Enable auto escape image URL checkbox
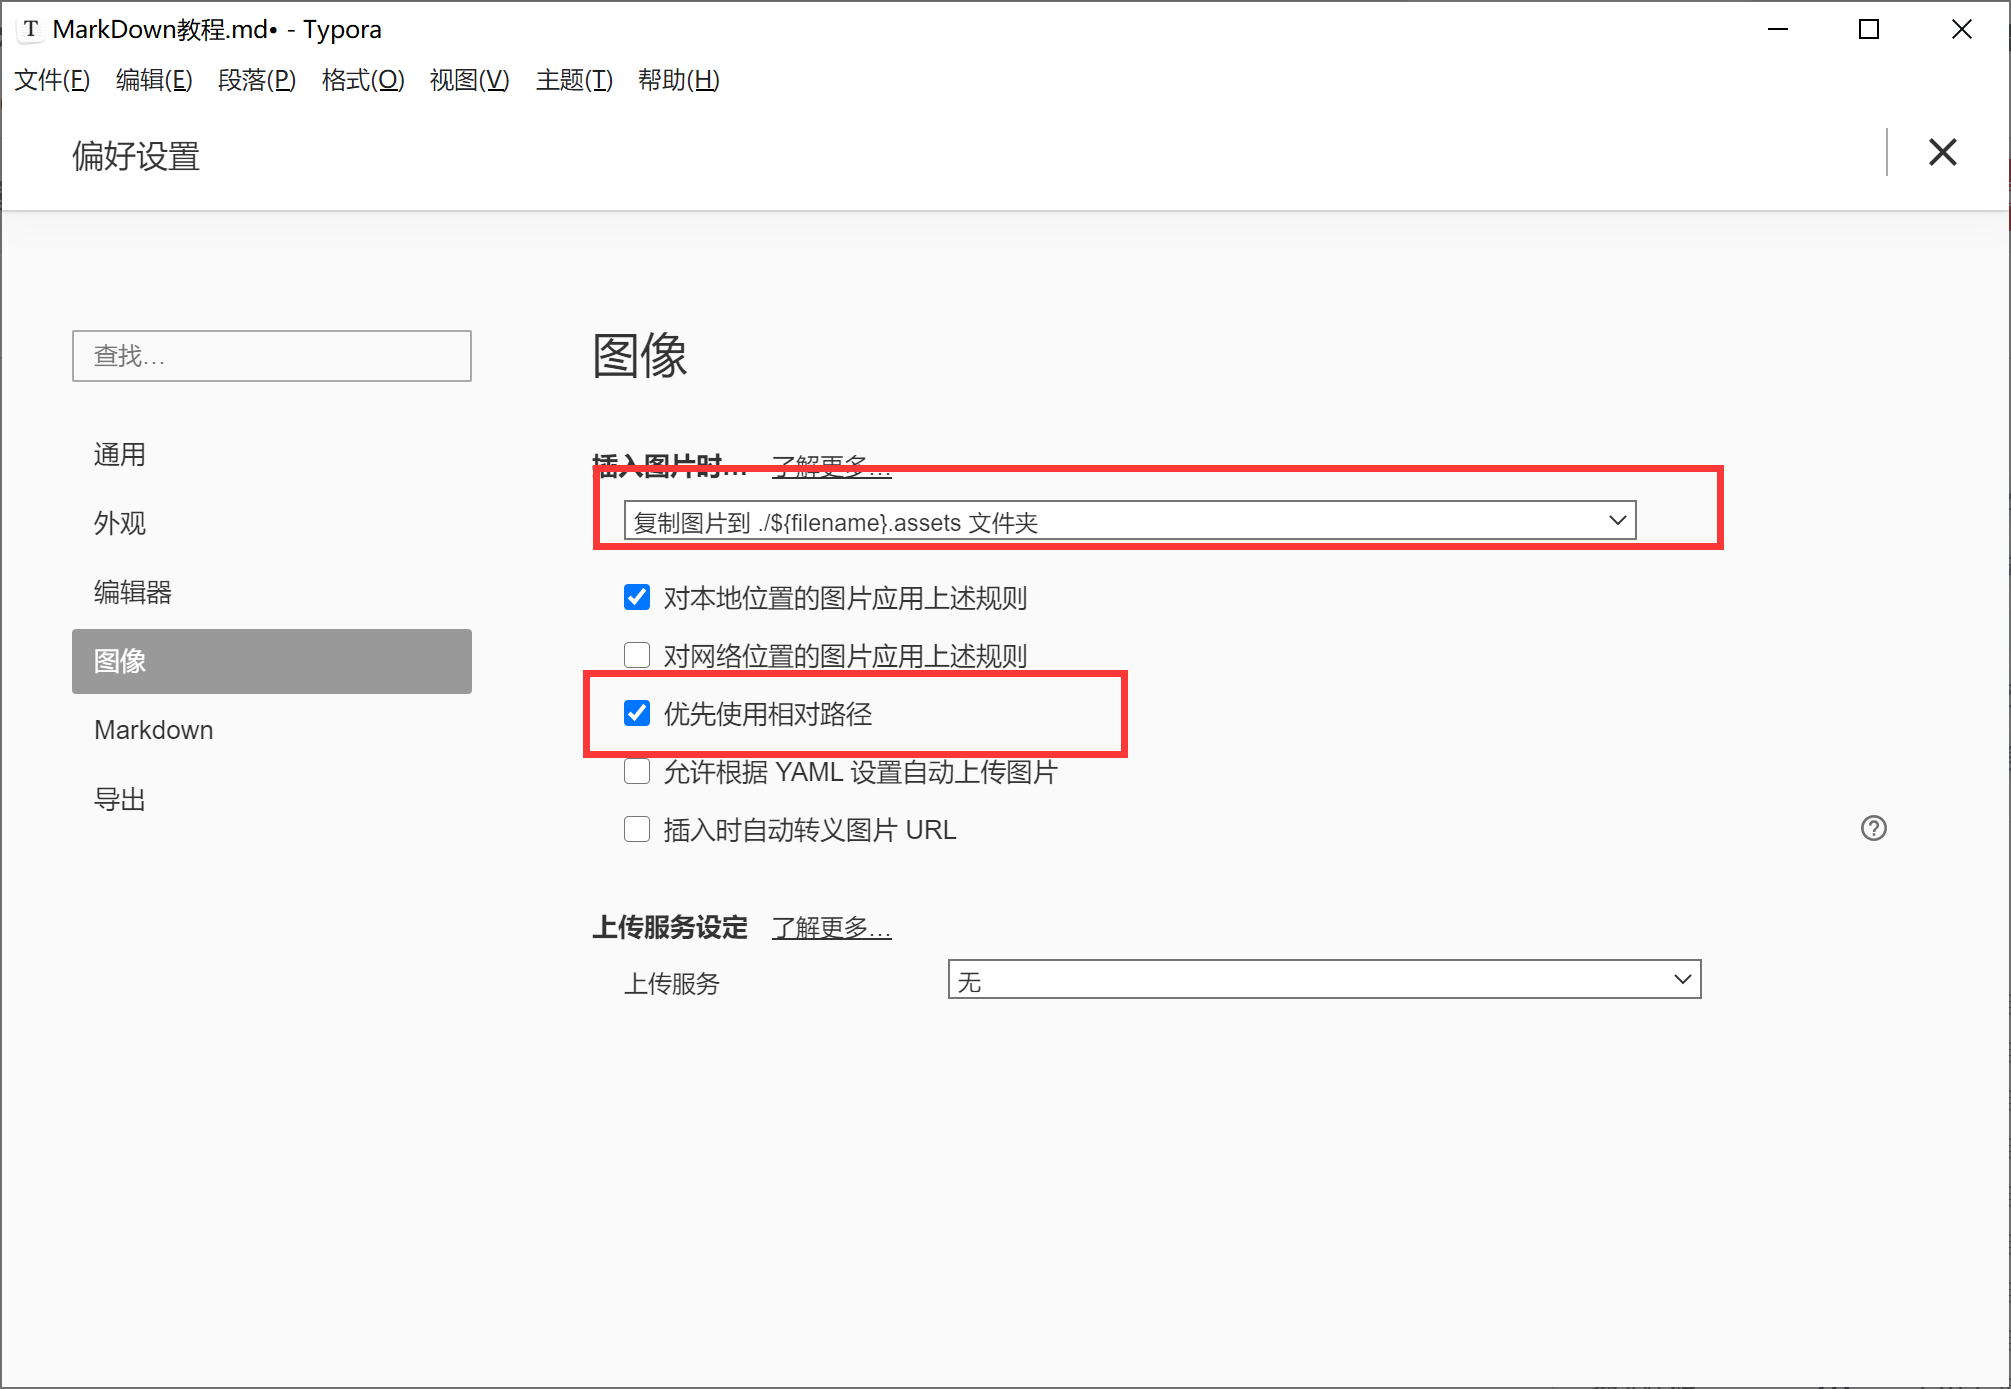This screenshot has height=1389, width=2011. tap(637, 830)
